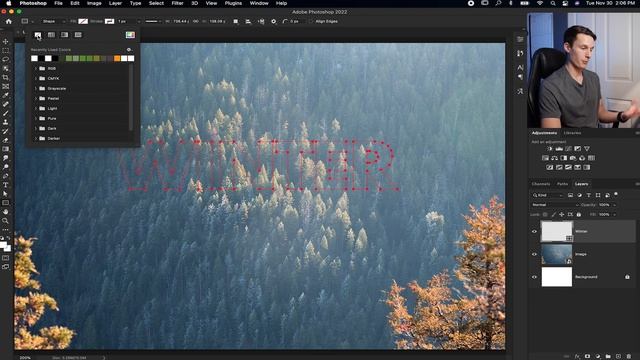Open the Stroke color picker

pyautogui.click(x=109, y=21)
